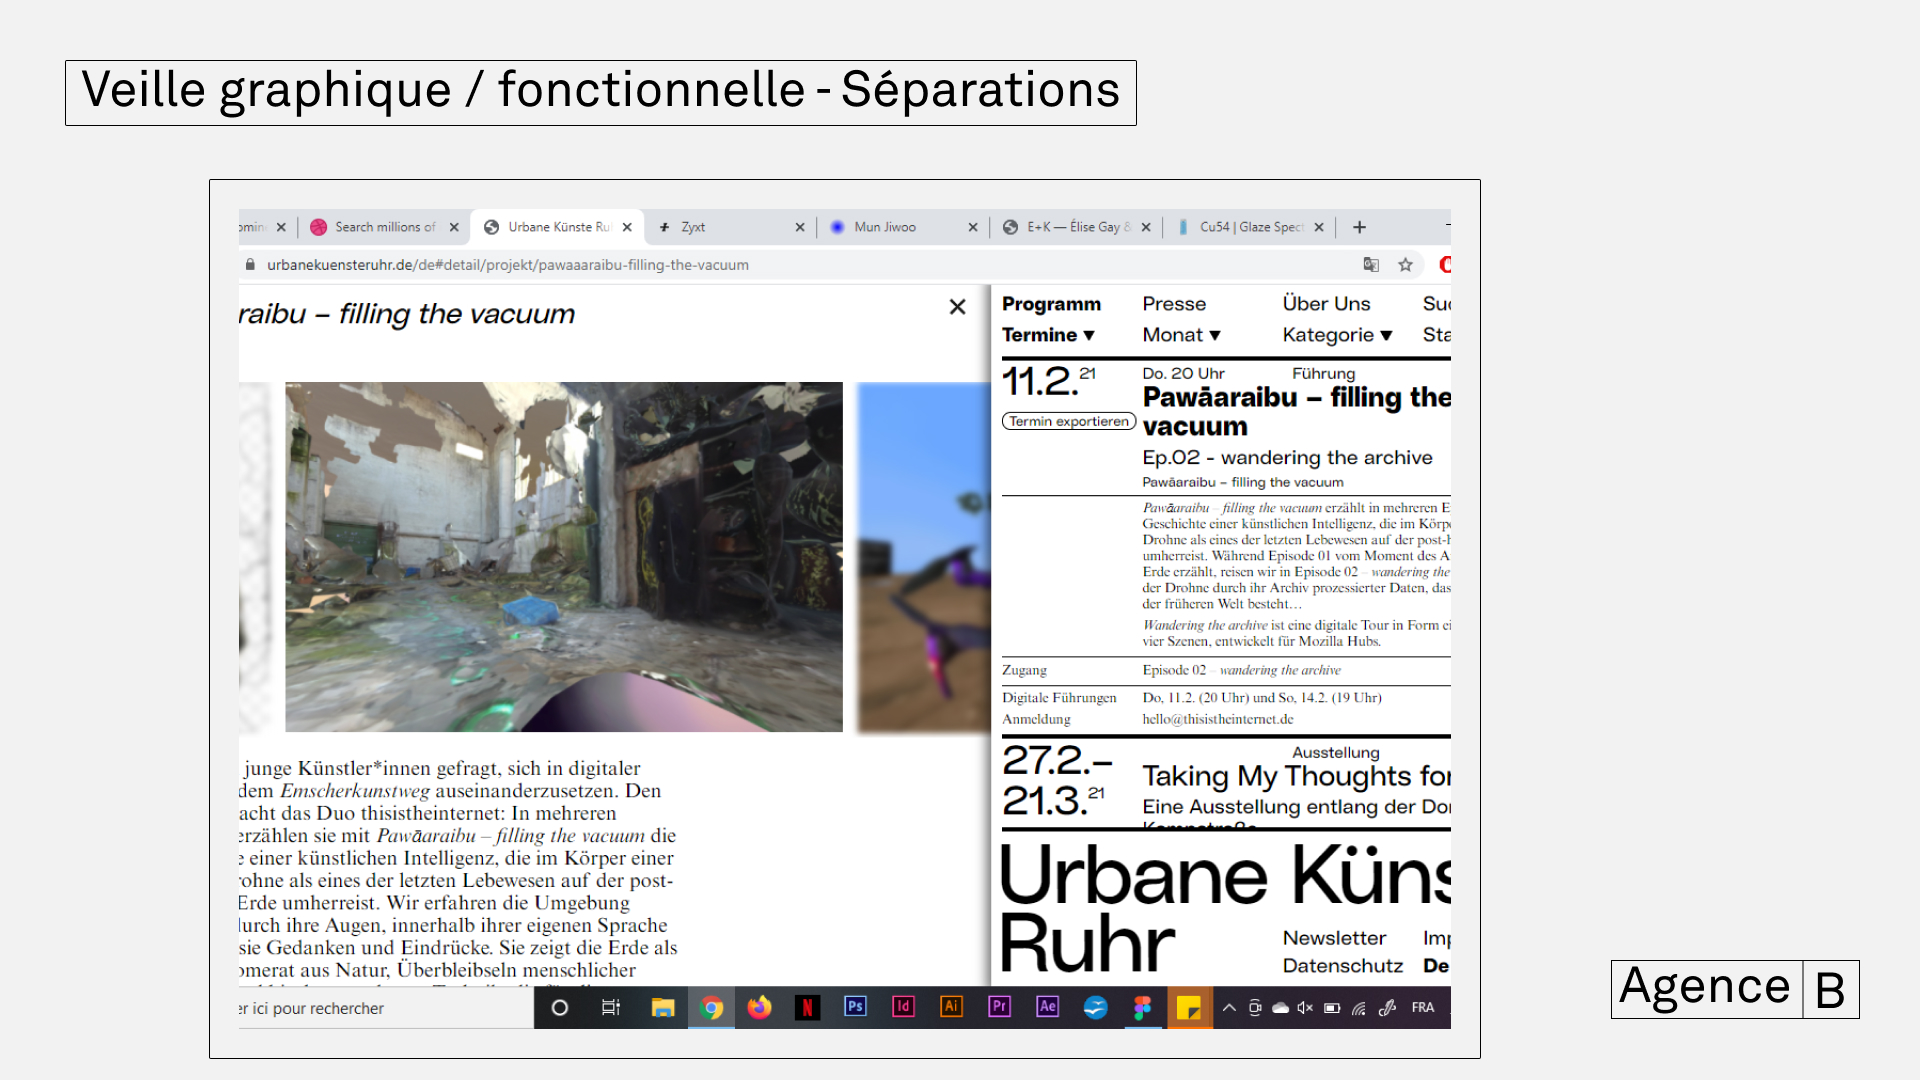
Task: Expand the Termine dropdown filter
Action: point(1048,335)
